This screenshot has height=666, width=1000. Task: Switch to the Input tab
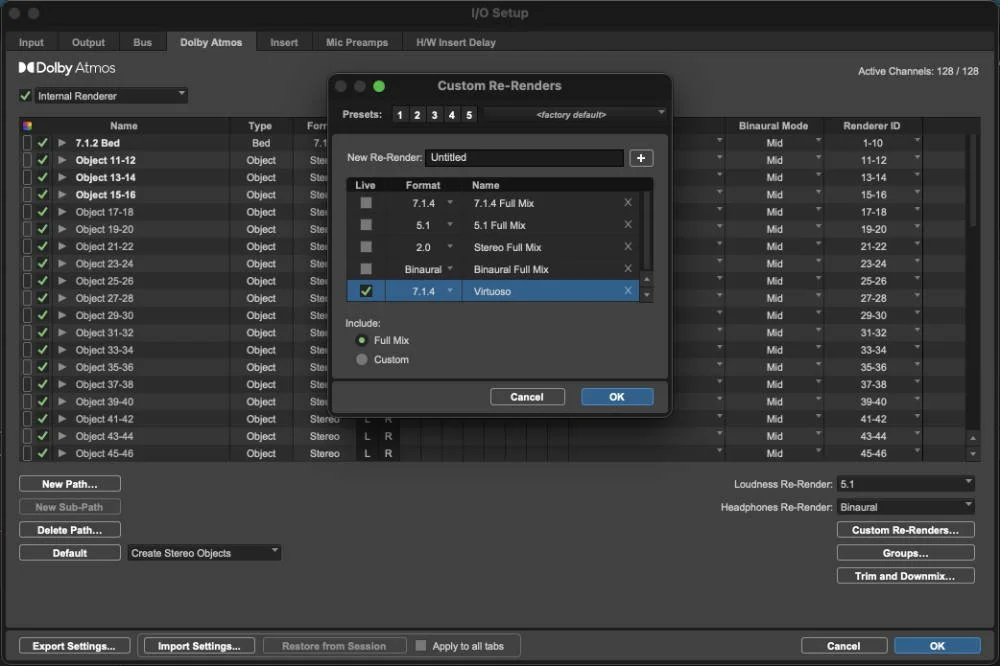coord(31,42)
